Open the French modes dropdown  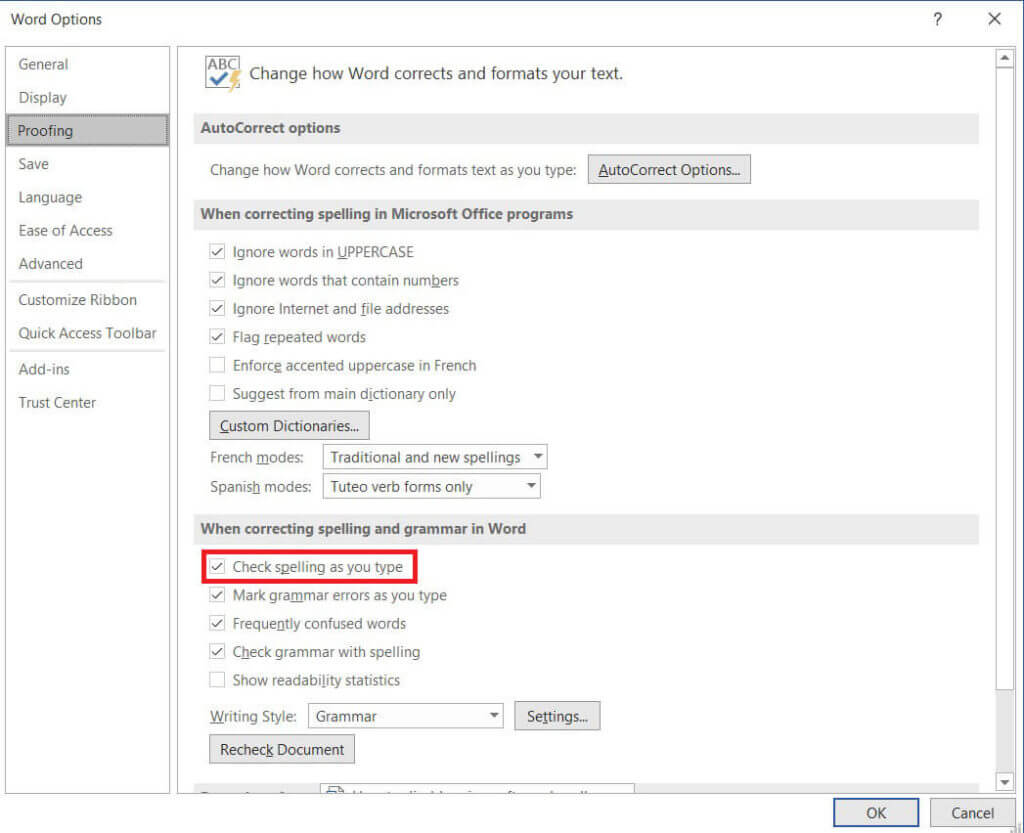click(x=435, y=457)
